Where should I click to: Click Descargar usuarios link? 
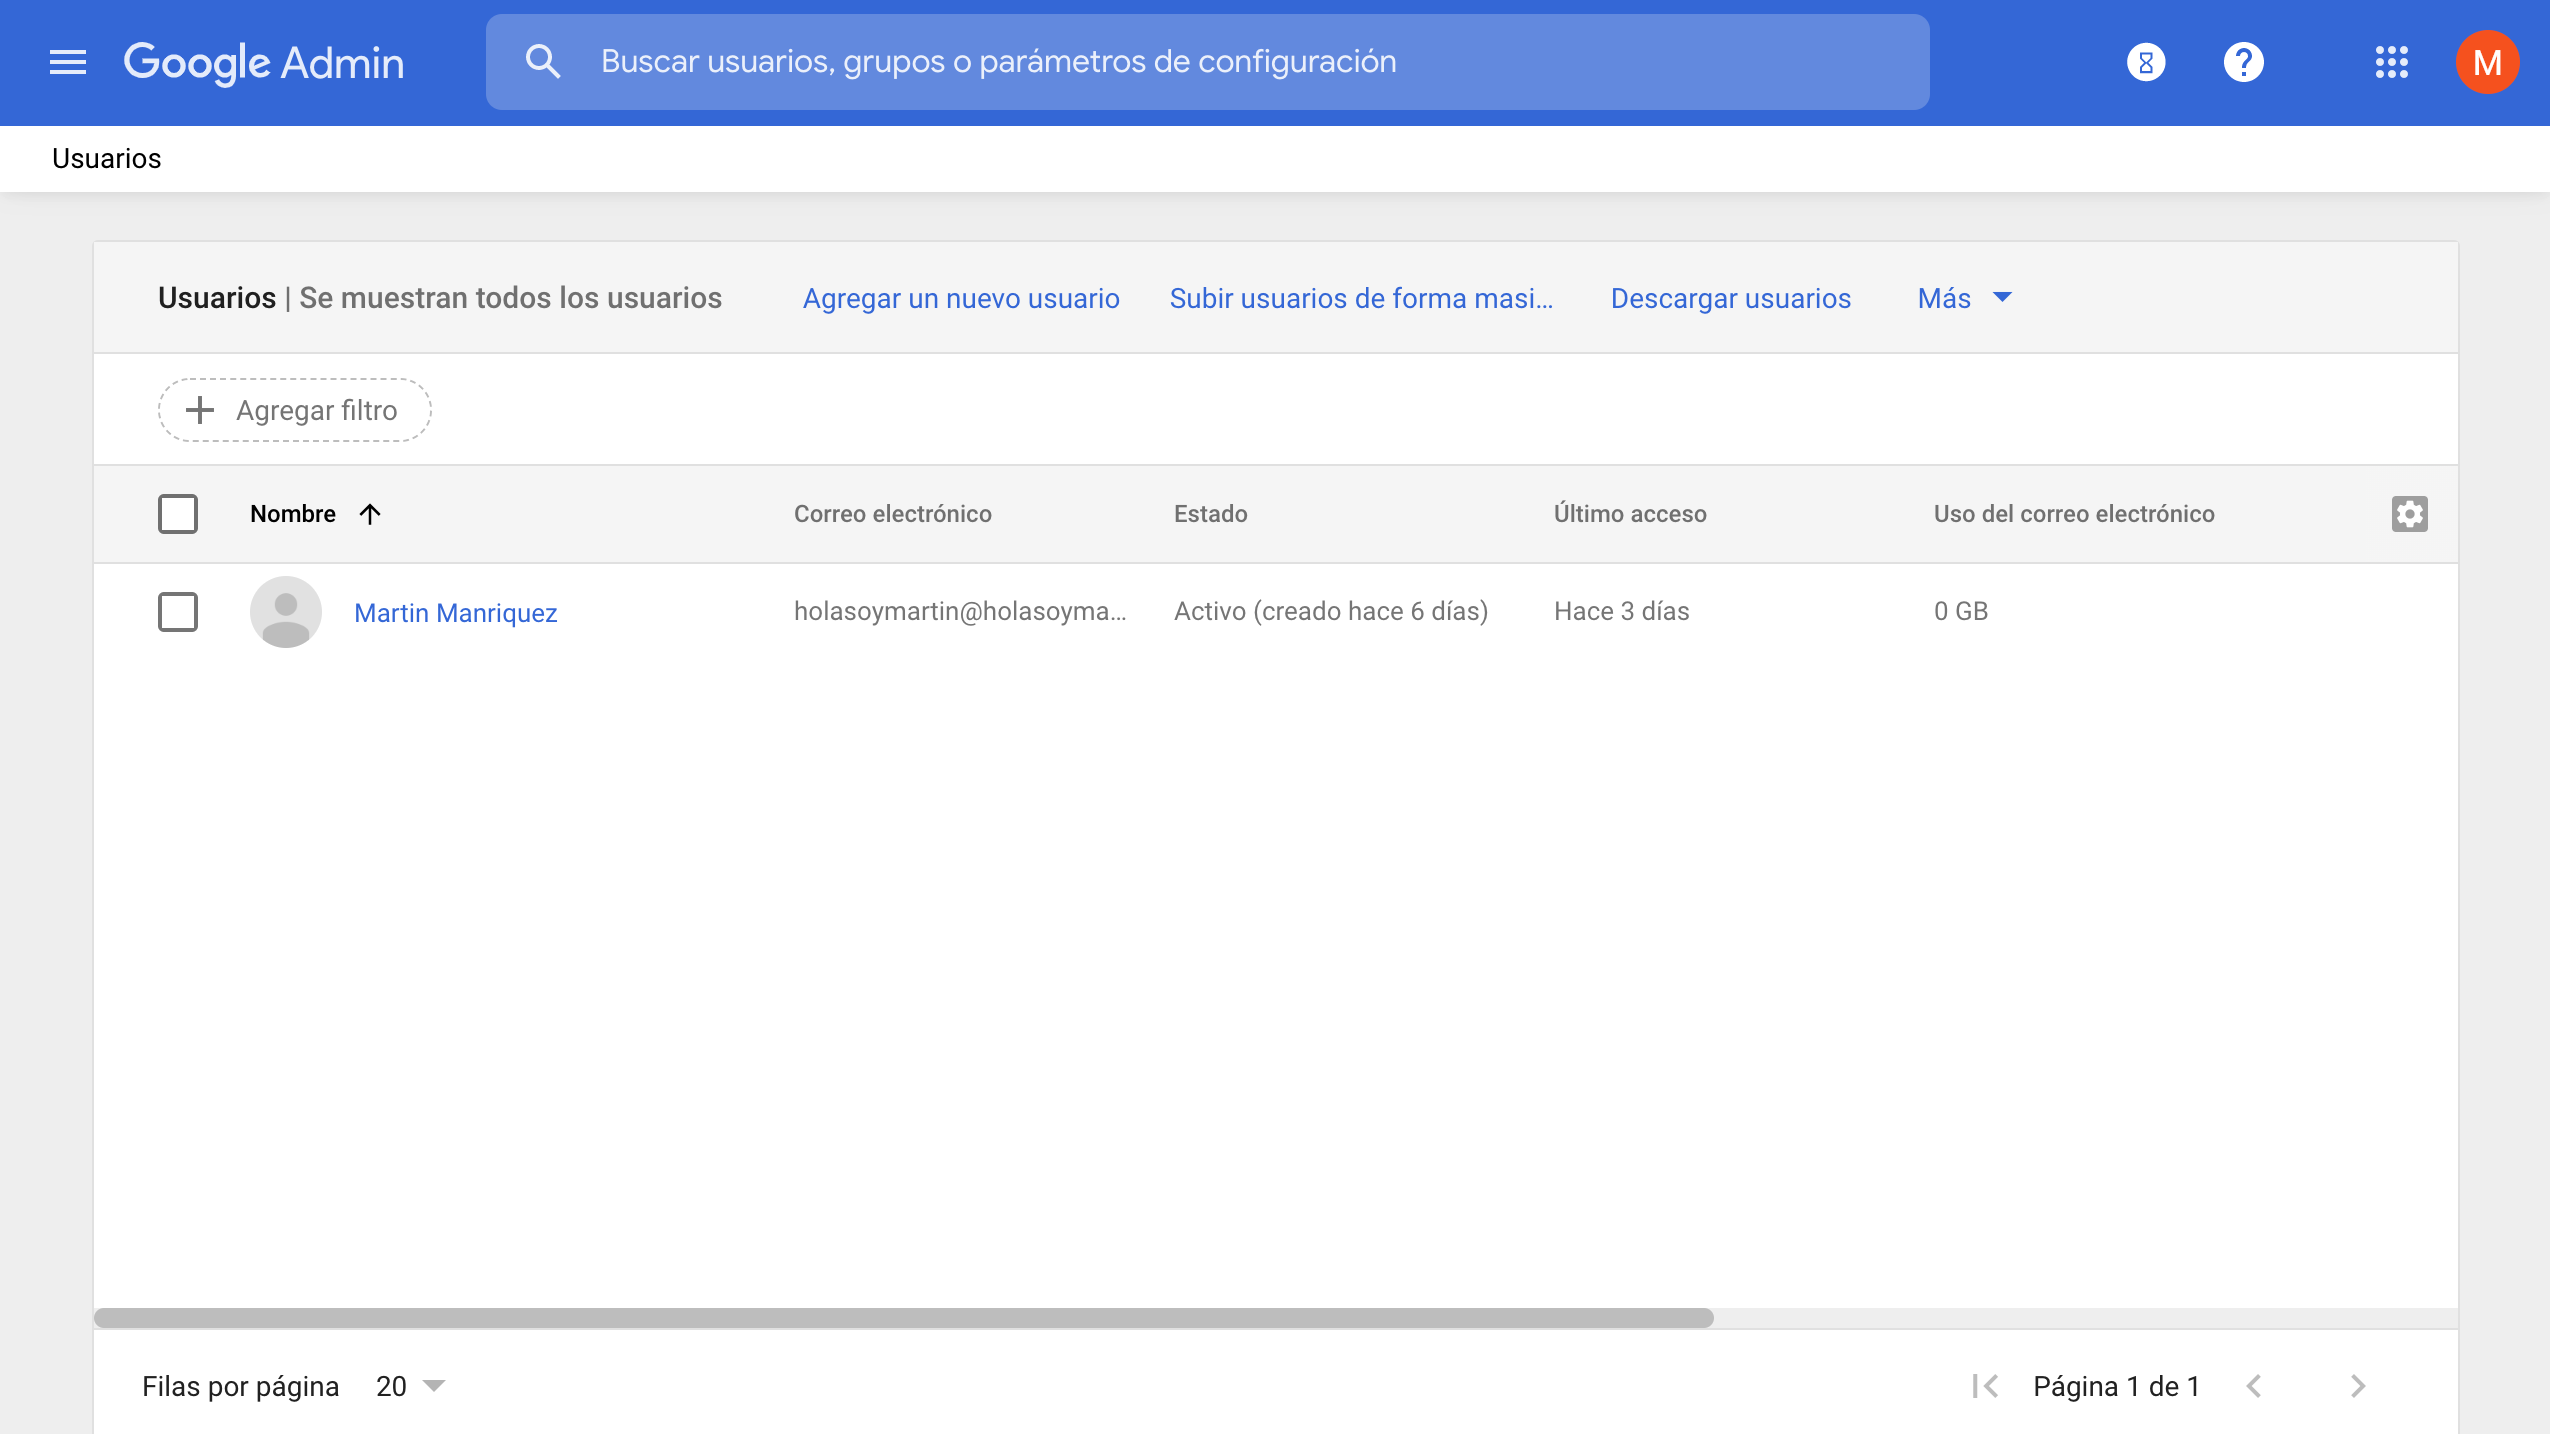(1731, 298)
